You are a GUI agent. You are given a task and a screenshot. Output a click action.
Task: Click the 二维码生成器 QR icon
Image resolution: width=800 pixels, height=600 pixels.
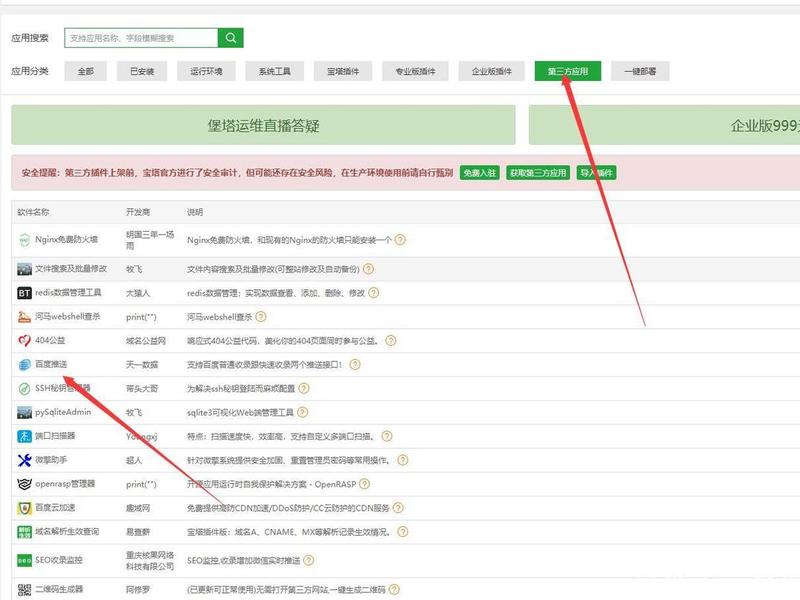click(x=24, y=590)
